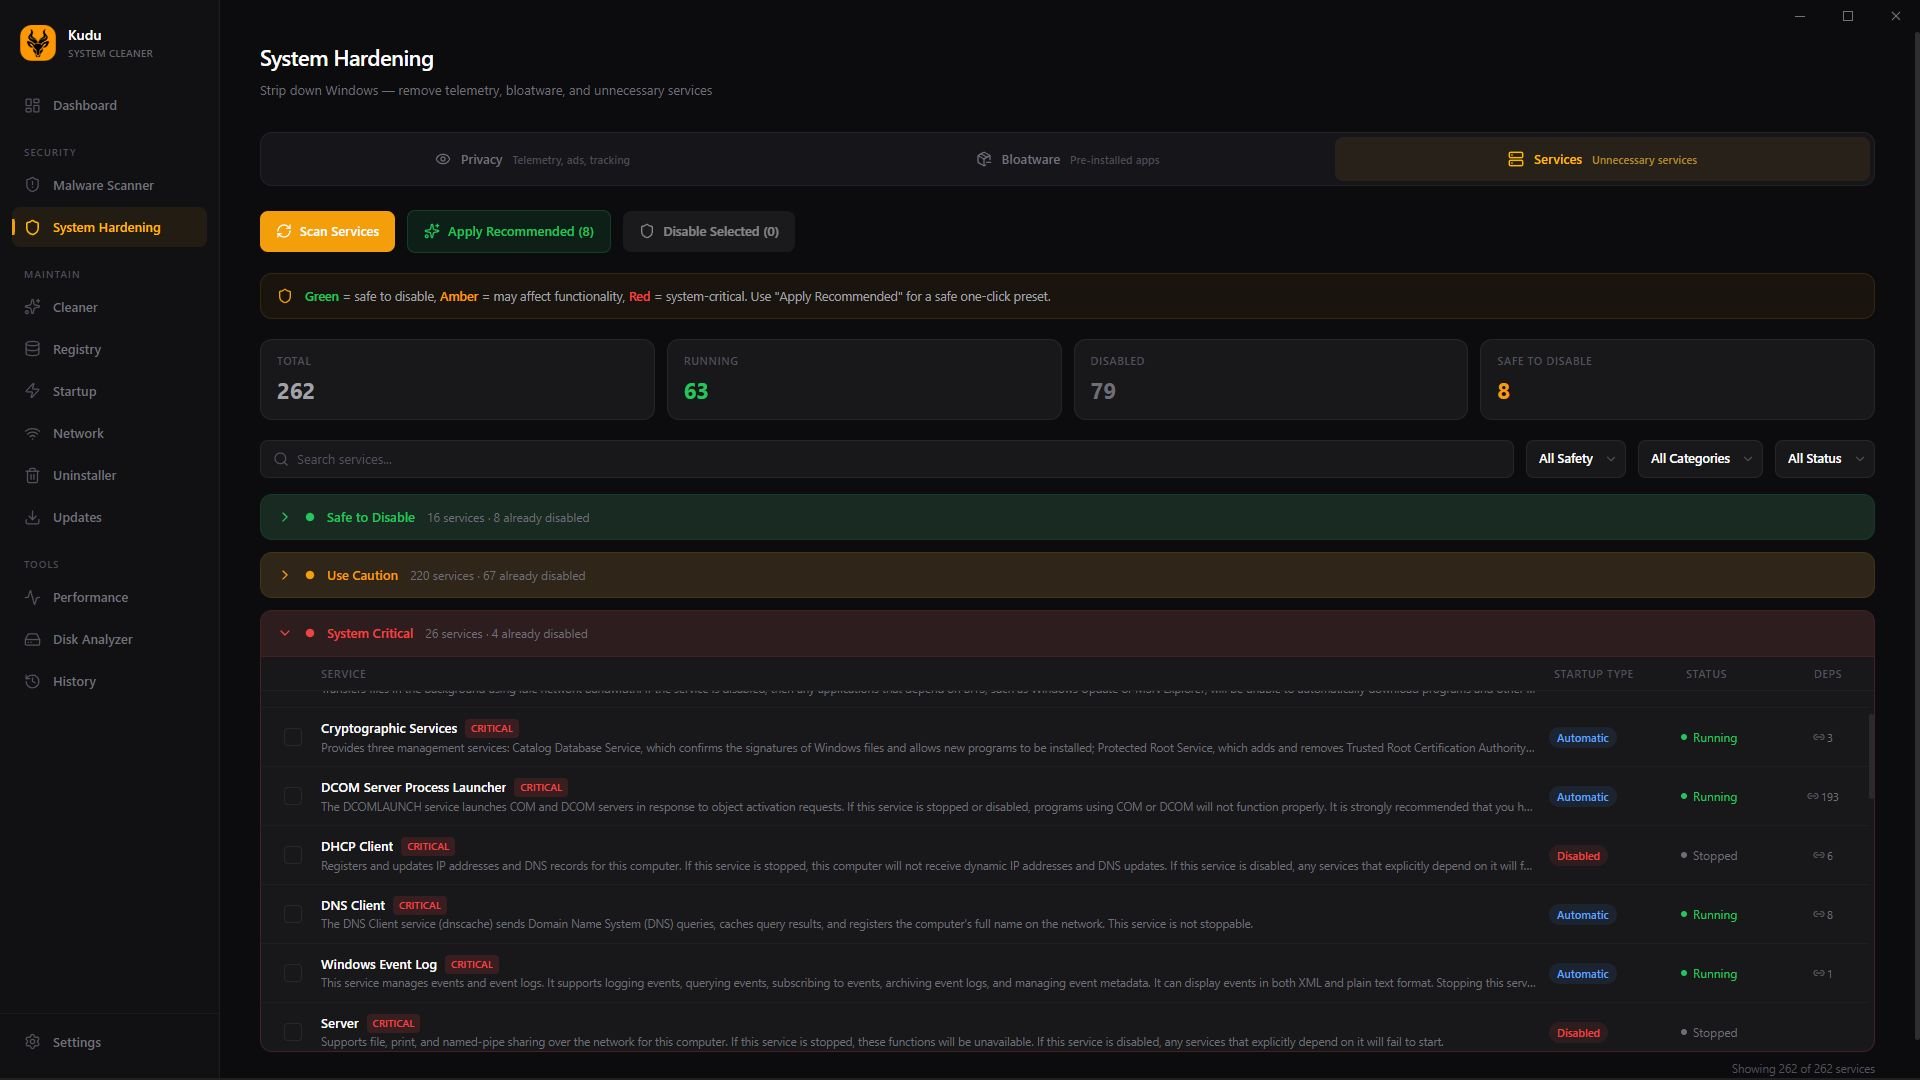Click the Settings gear icon
1920x1080 pixels.
click(32, 1042)
